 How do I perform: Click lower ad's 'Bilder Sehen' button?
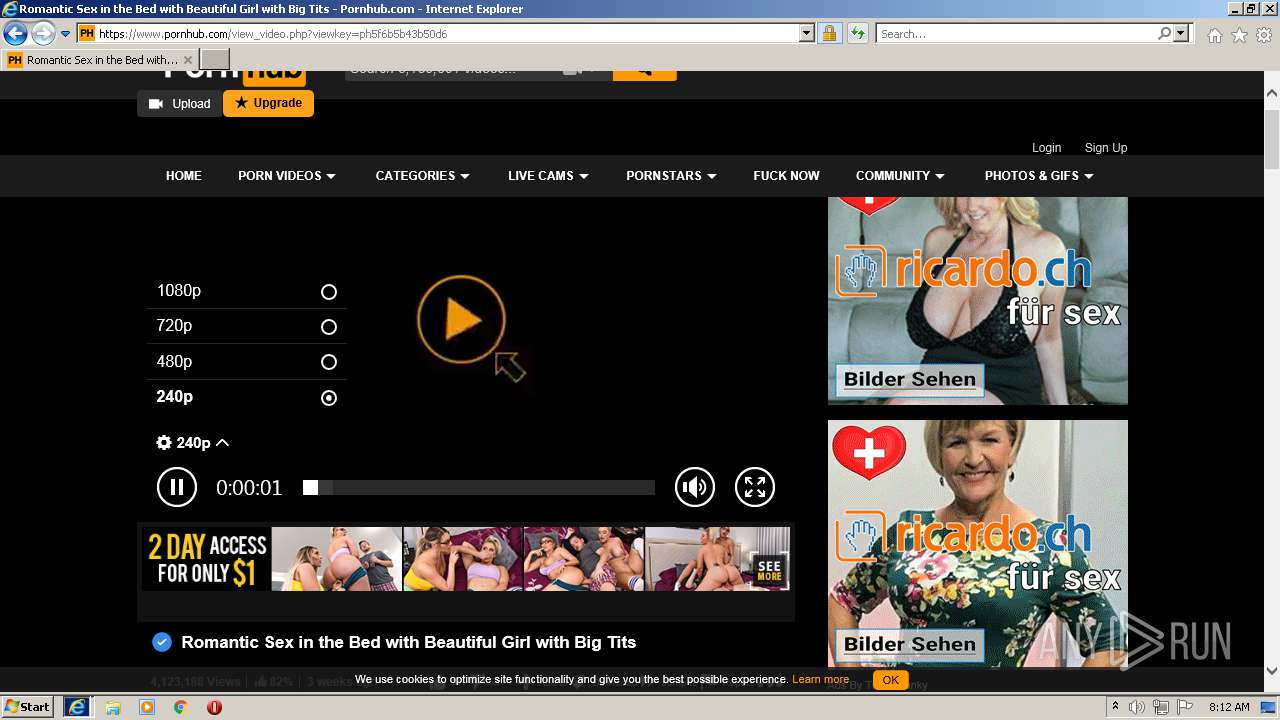[x=909, y=645]
